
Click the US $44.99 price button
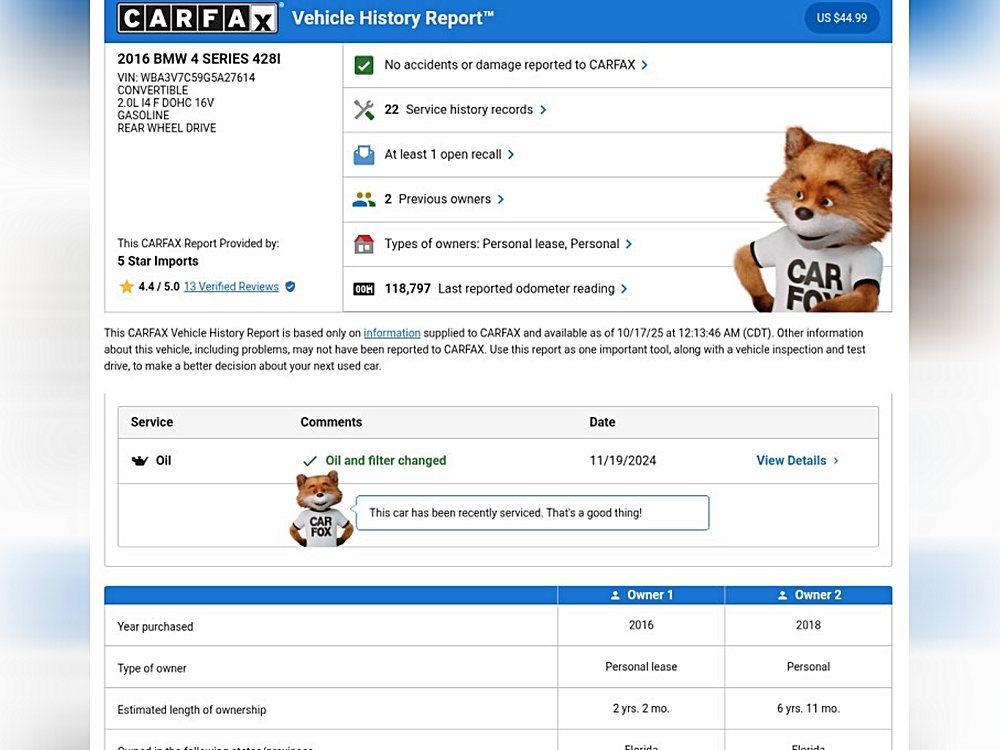[842, 18]
